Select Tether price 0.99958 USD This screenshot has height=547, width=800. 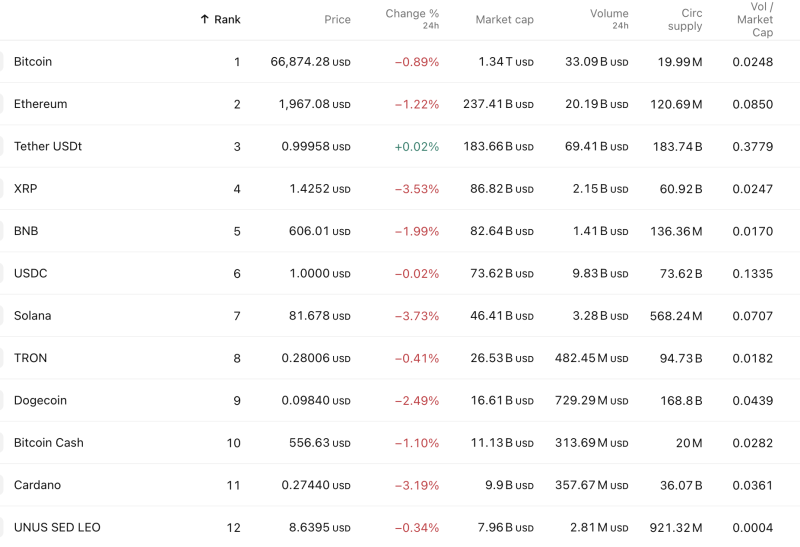[x=316, y=146]
